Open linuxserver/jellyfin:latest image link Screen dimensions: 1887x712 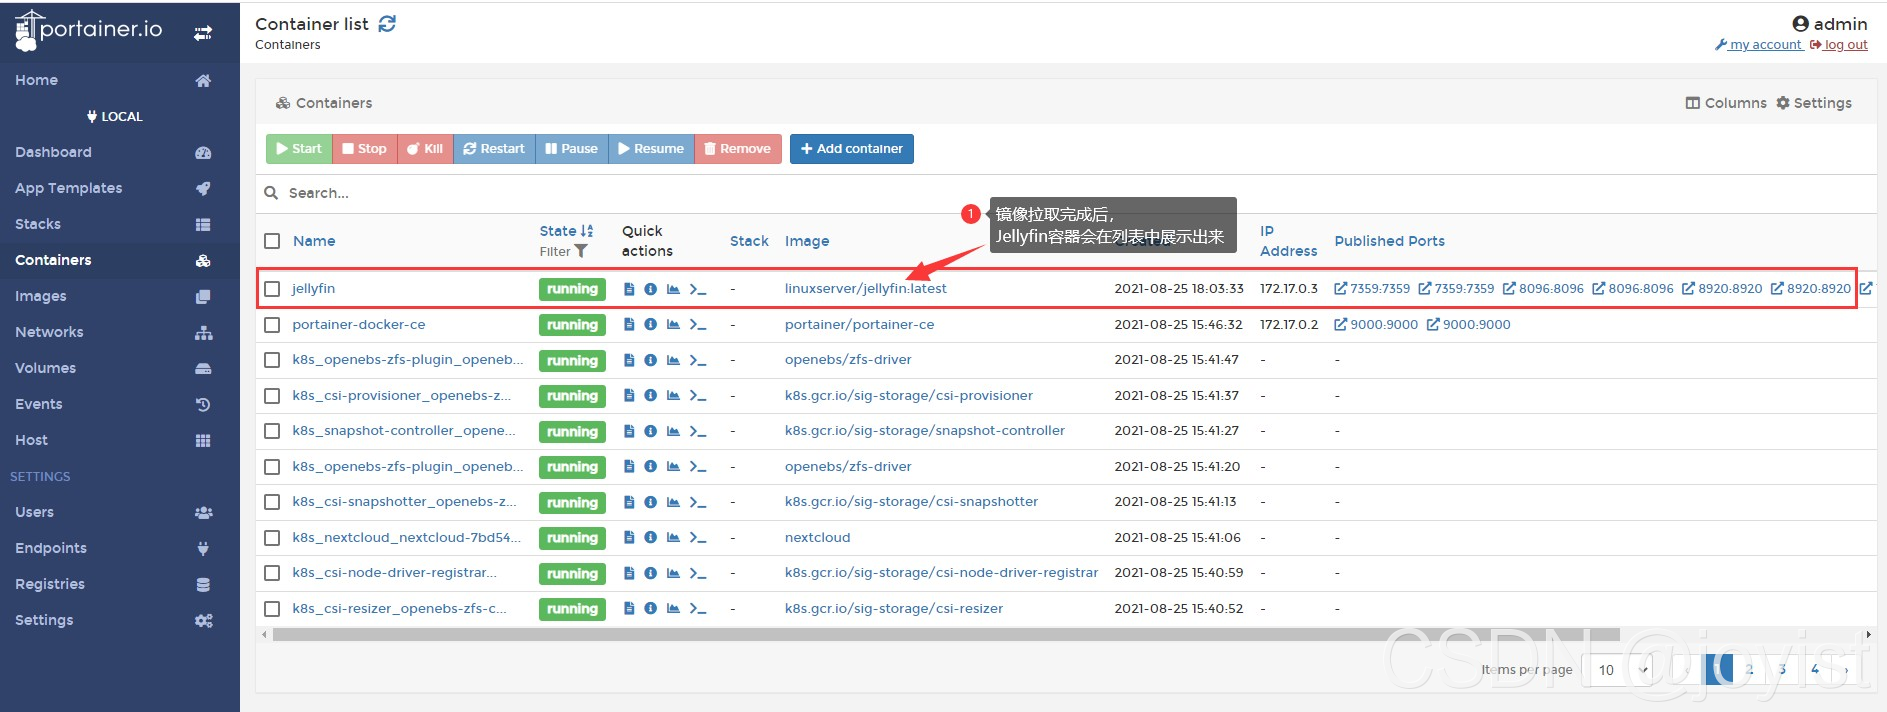(x=865, y=288)
